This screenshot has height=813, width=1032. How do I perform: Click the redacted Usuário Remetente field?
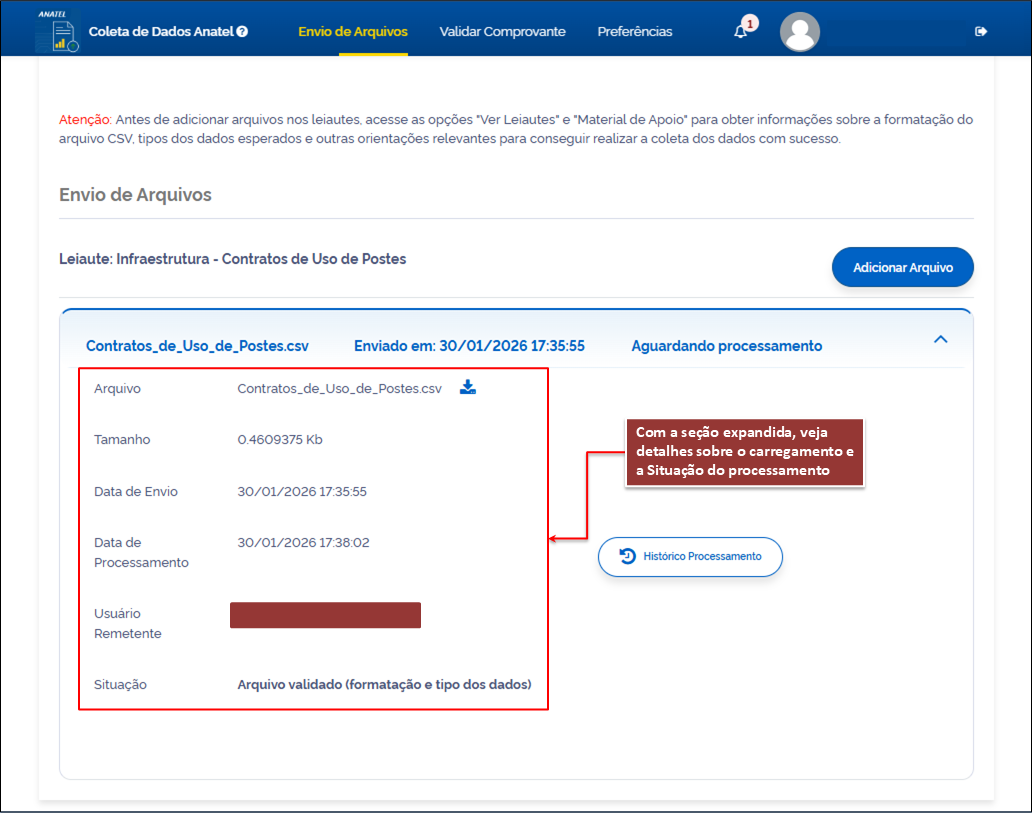click(325, 614)
